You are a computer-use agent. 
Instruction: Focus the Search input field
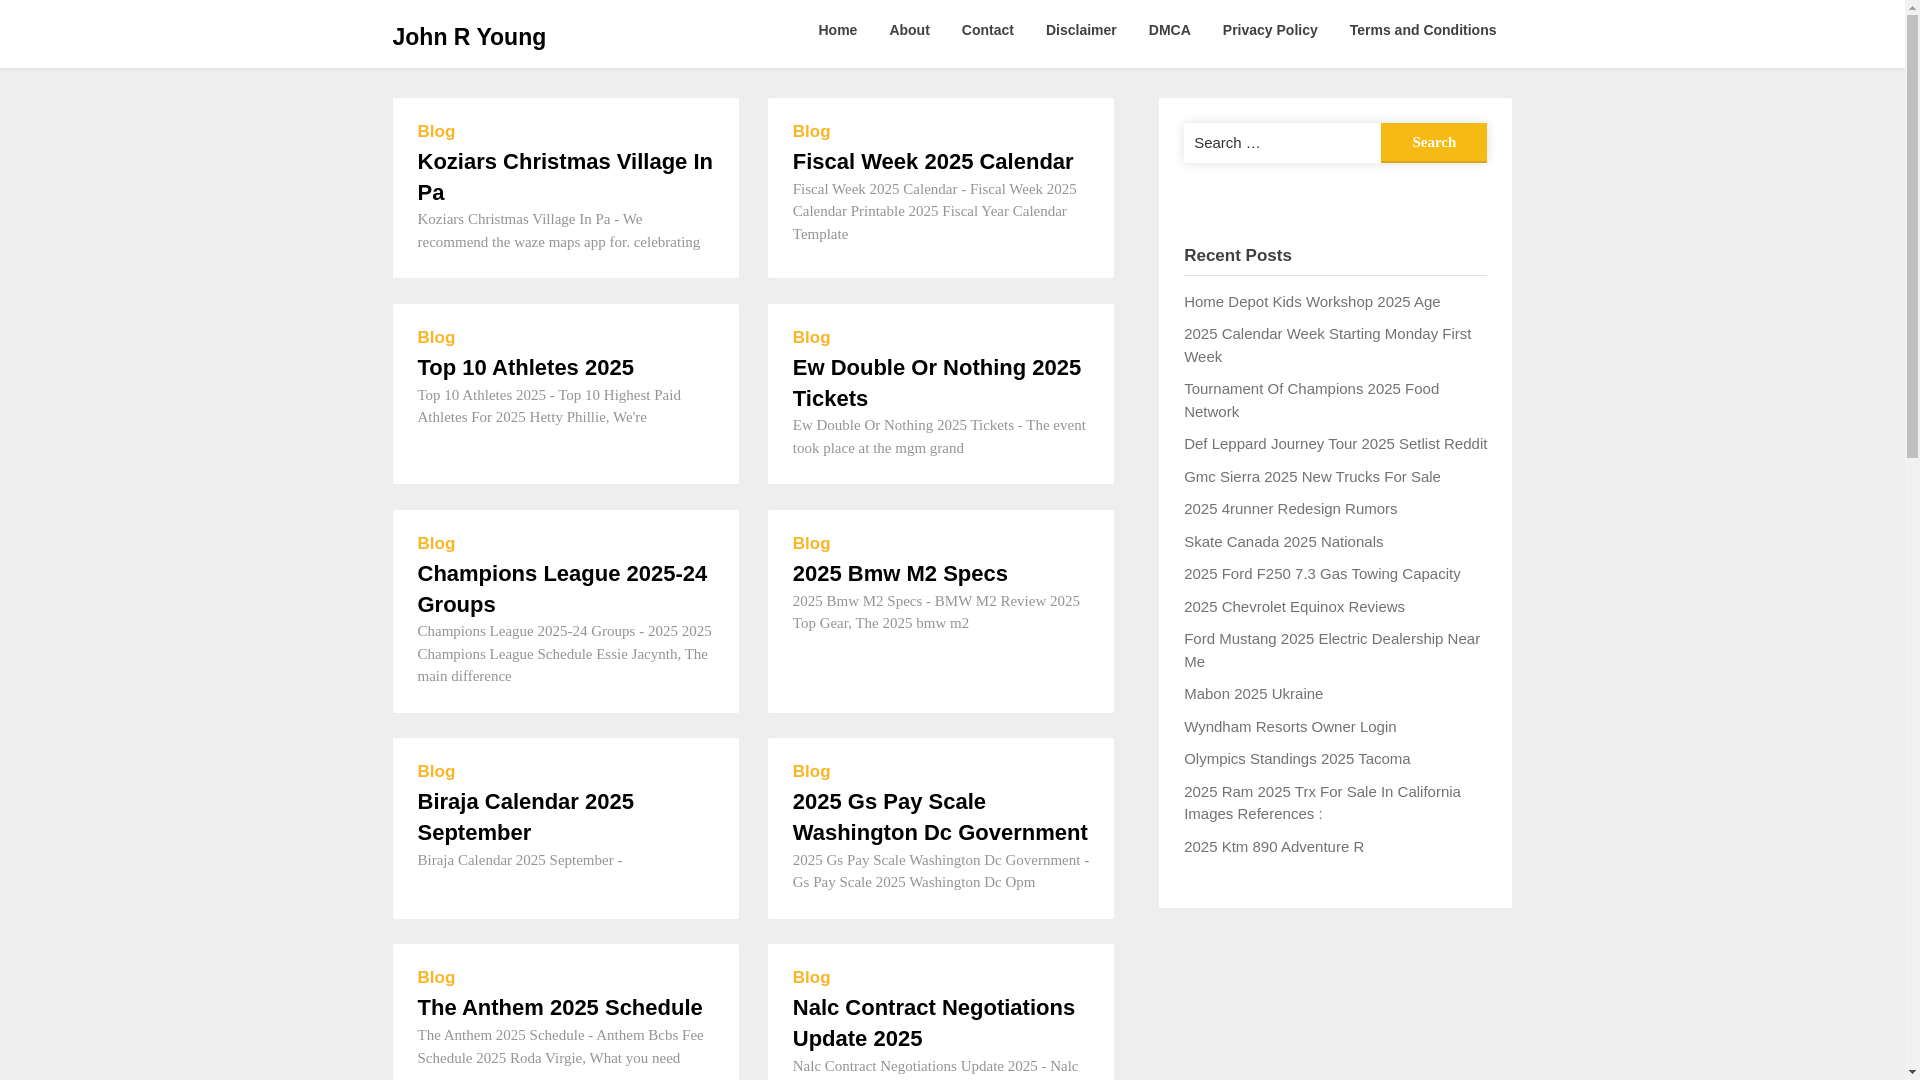(x=1282, y=142)
